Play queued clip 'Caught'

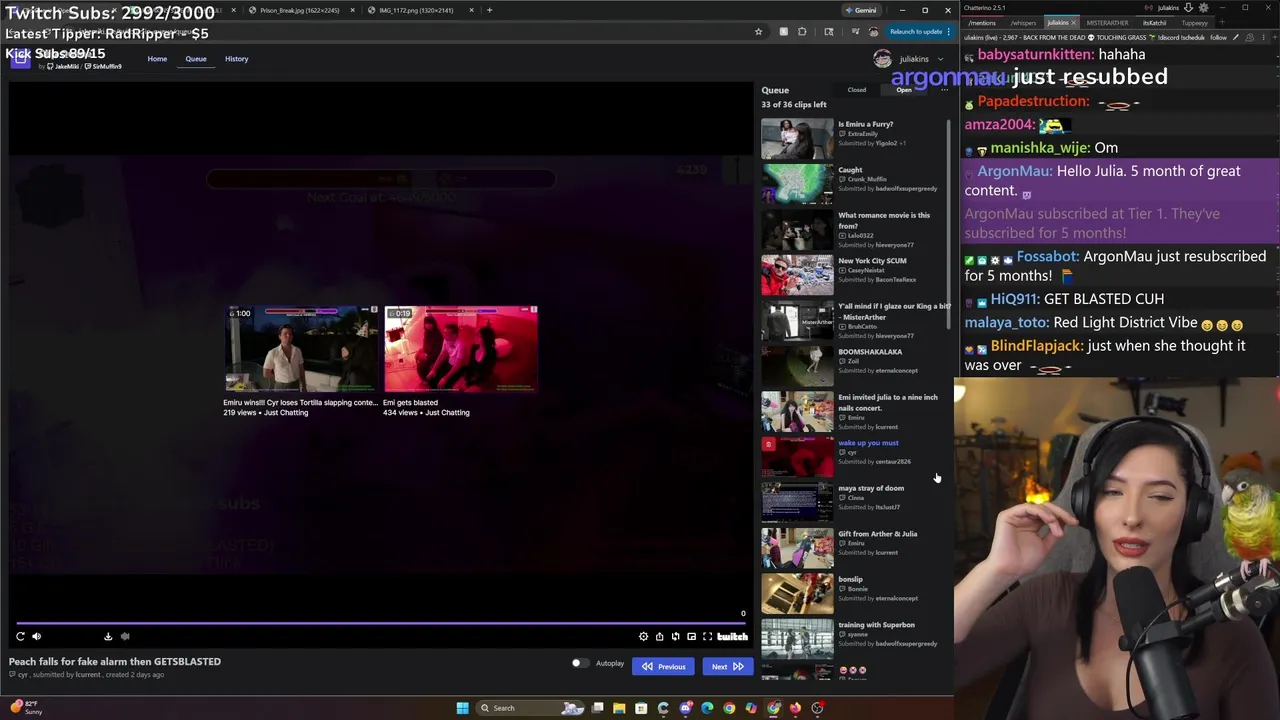855,183
